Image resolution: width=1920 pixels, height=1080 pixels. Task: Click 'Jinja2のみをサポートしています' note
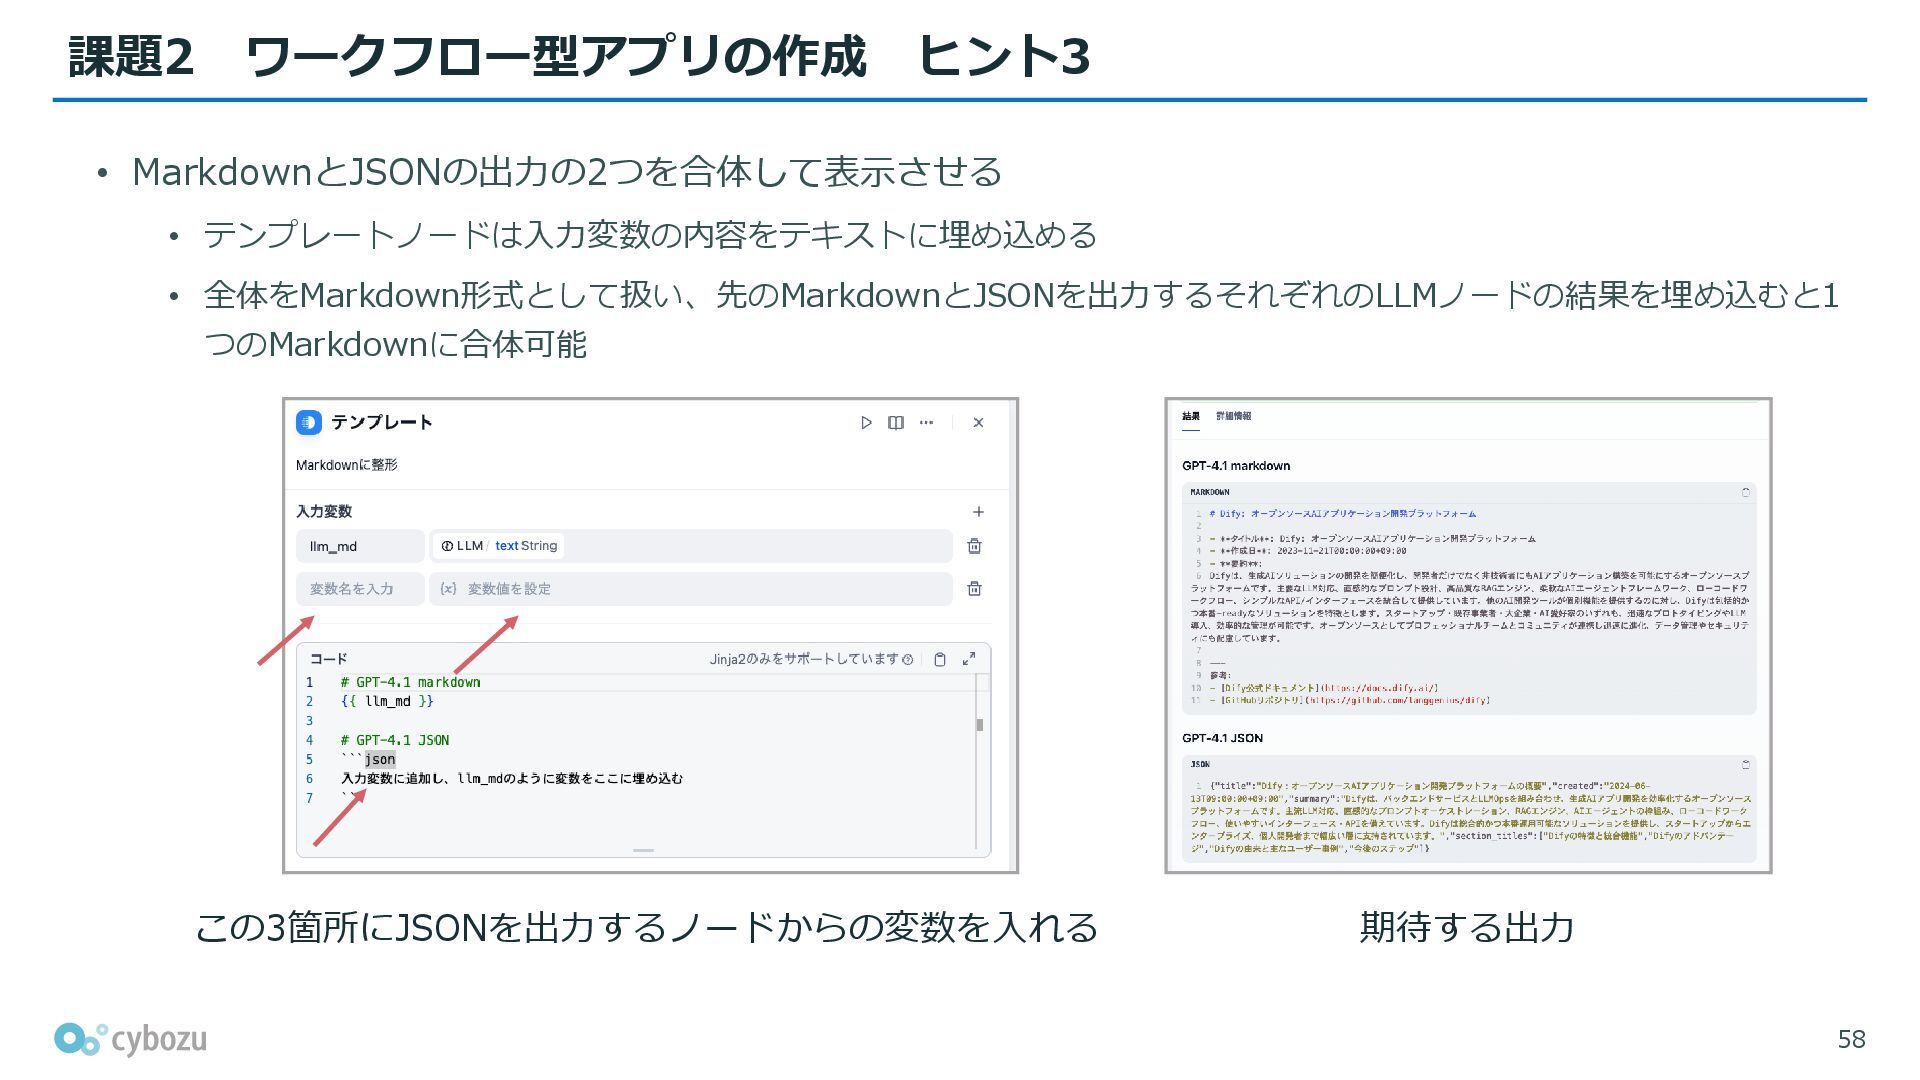pos(804,659)
